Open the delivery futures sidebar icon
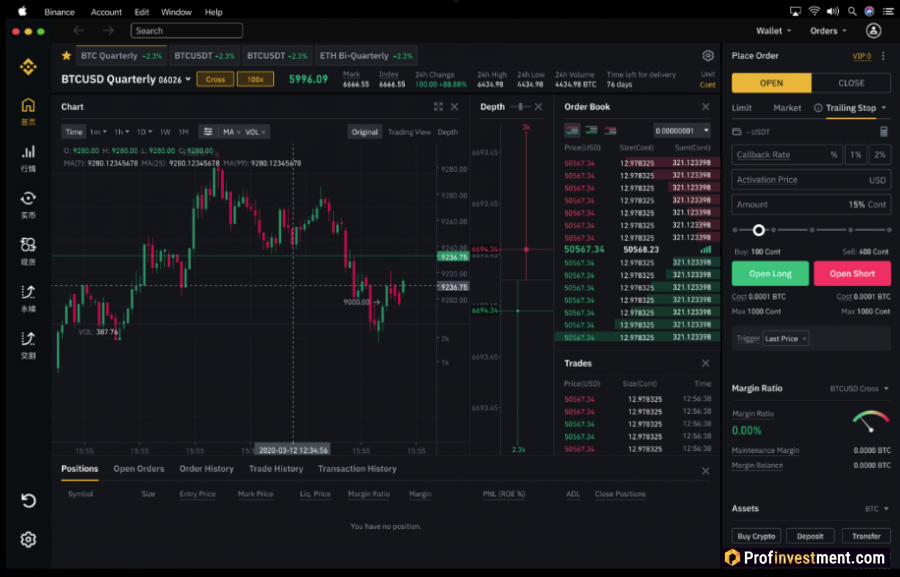This screenshot has height=577, width=900. [x=28, y=339]
